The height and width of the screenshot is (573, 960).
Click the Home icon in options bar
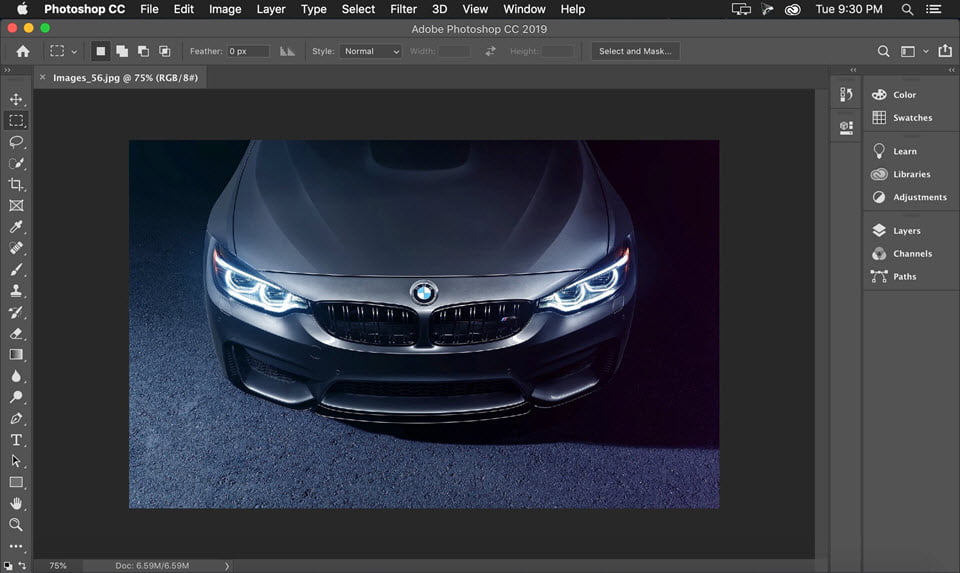point(23,51)
